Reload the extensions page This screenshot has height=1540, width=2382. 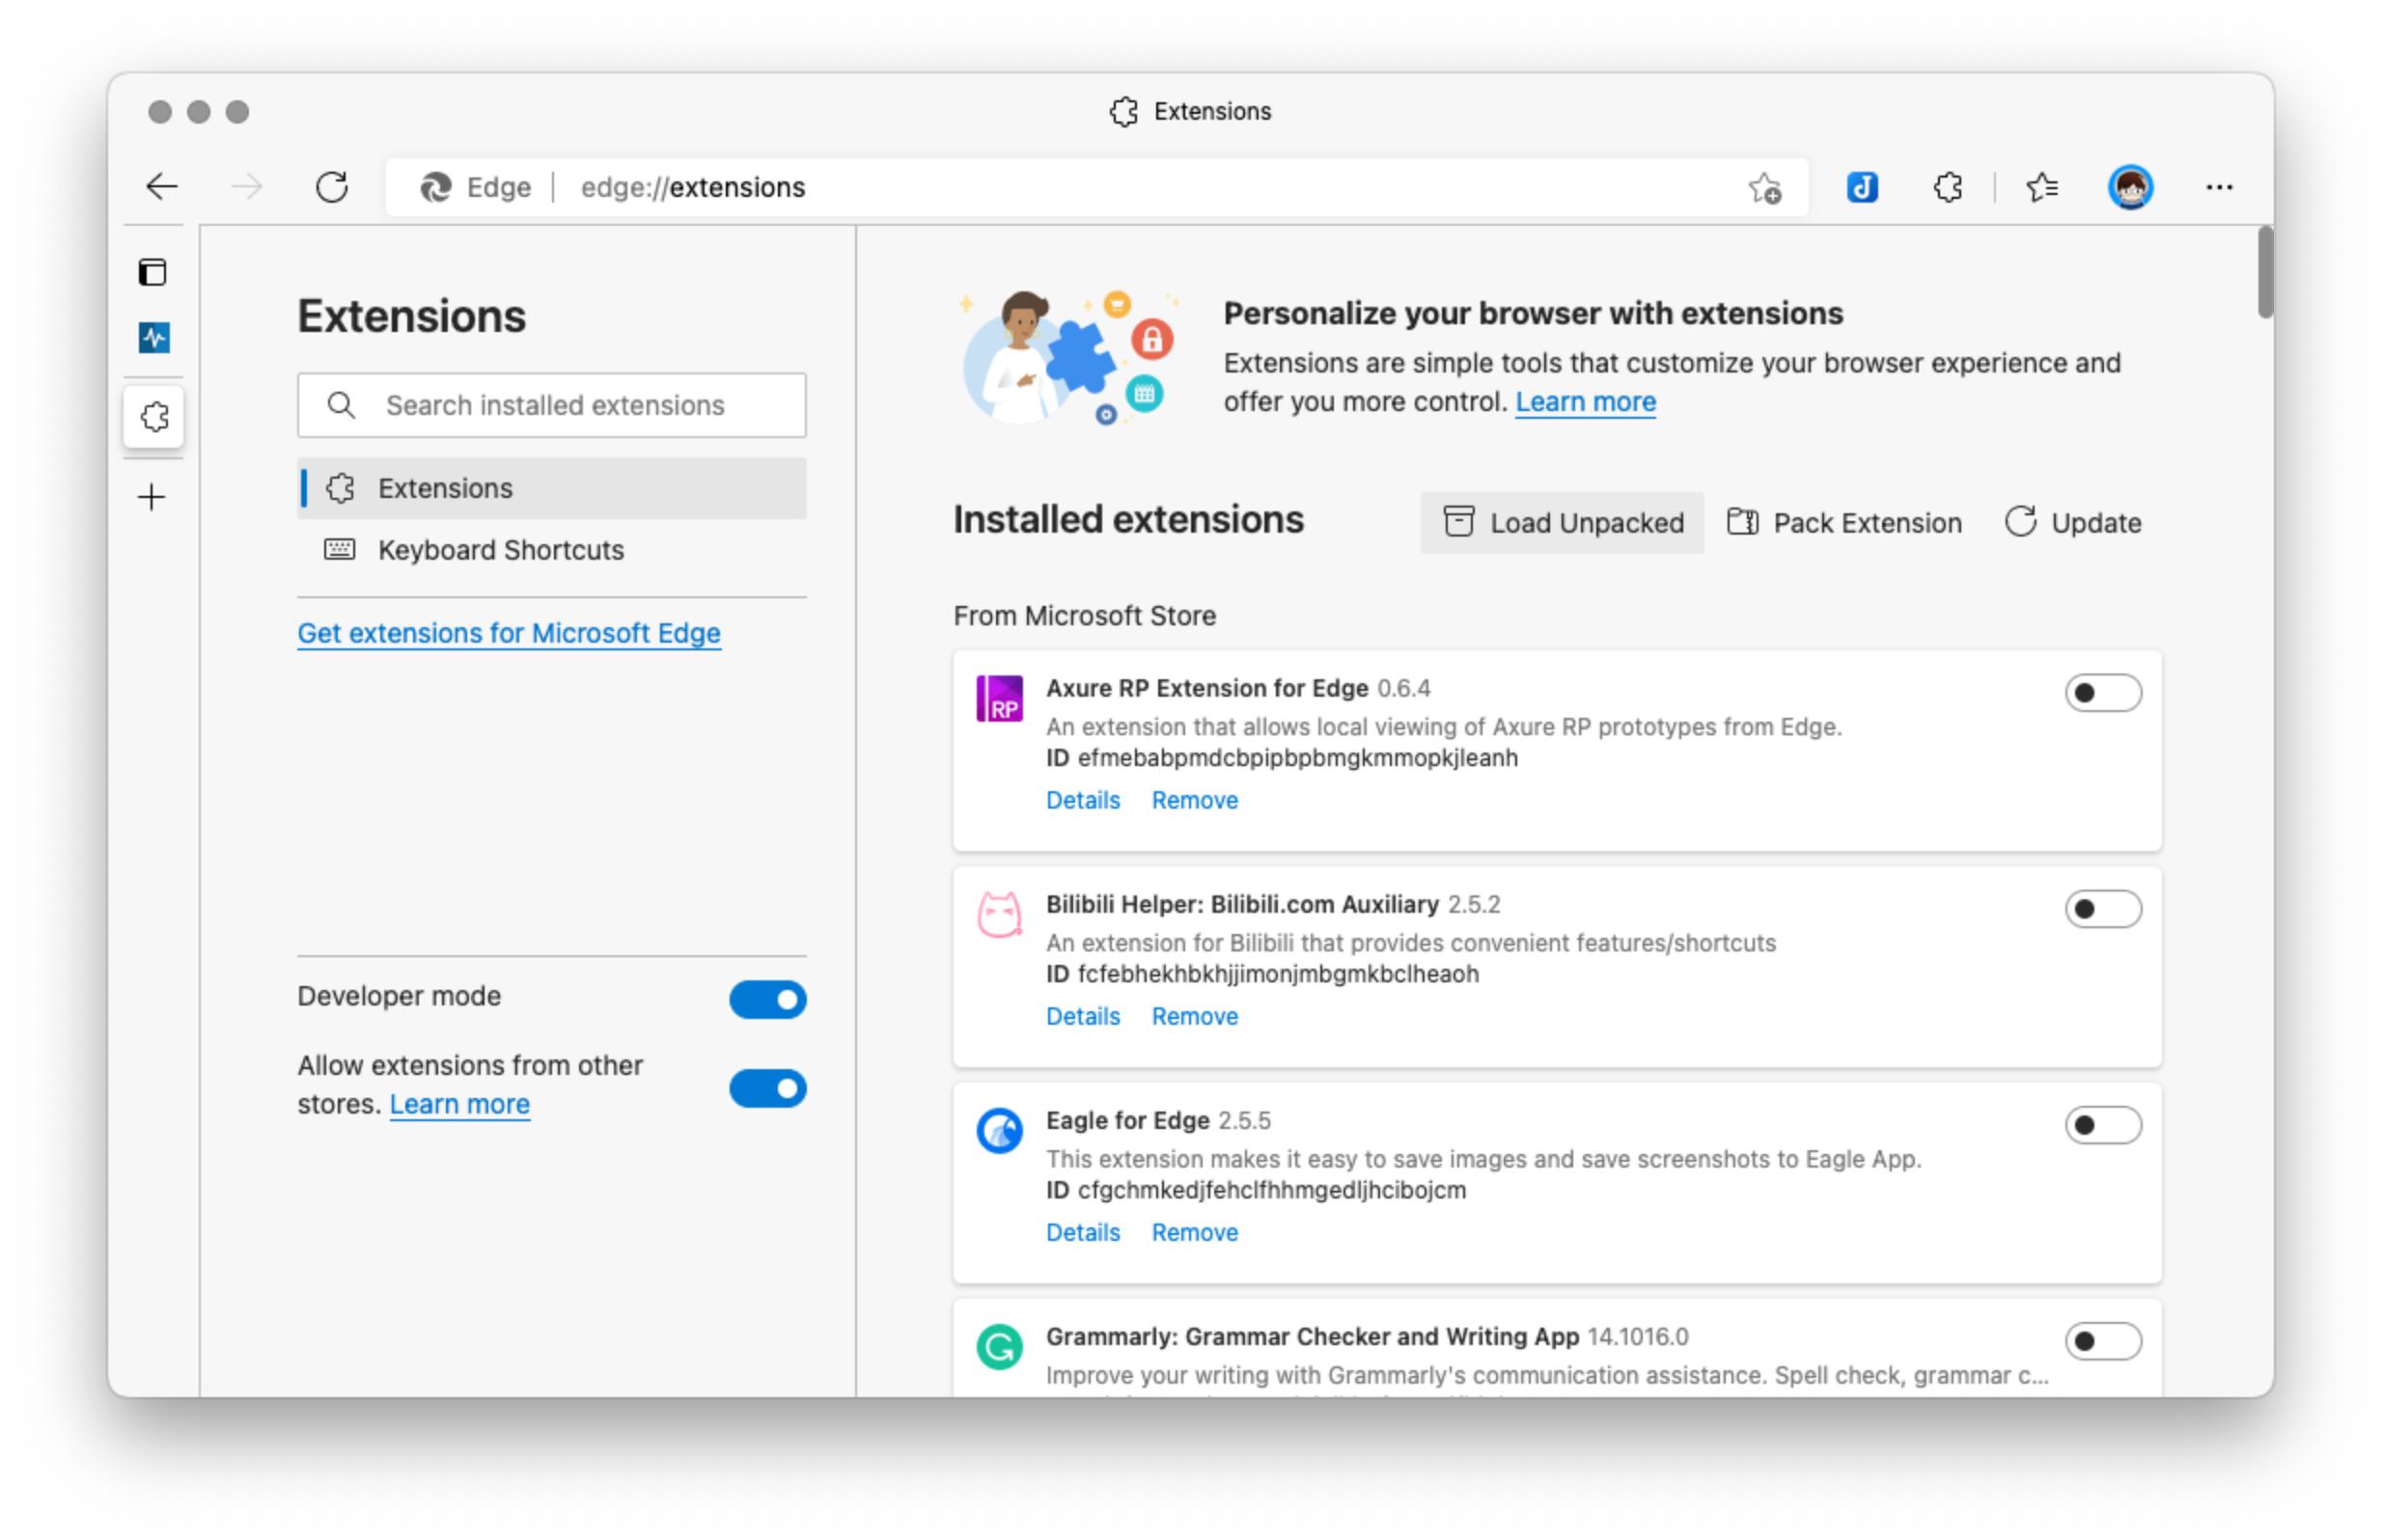pyautogui.click(x=331, y=187)
